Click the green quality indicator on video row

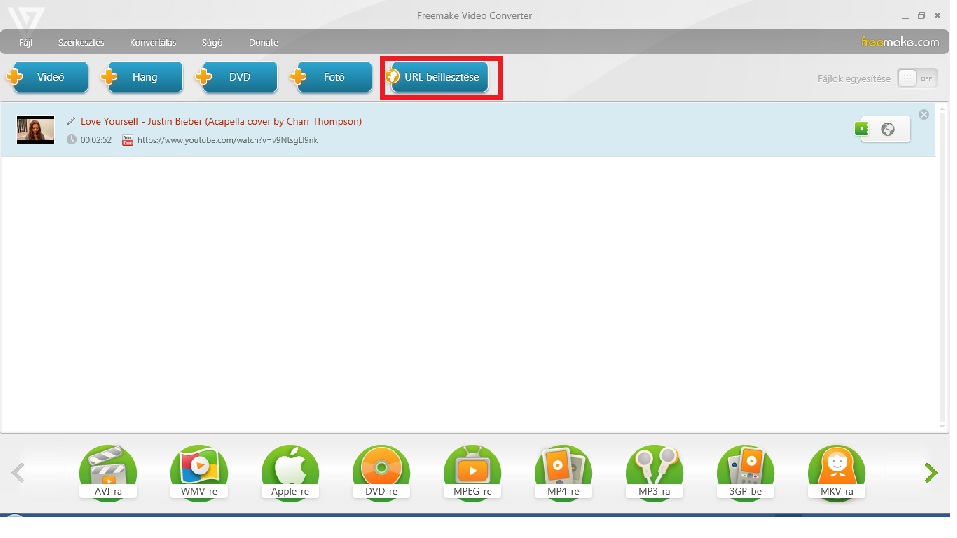pos(861,129)
